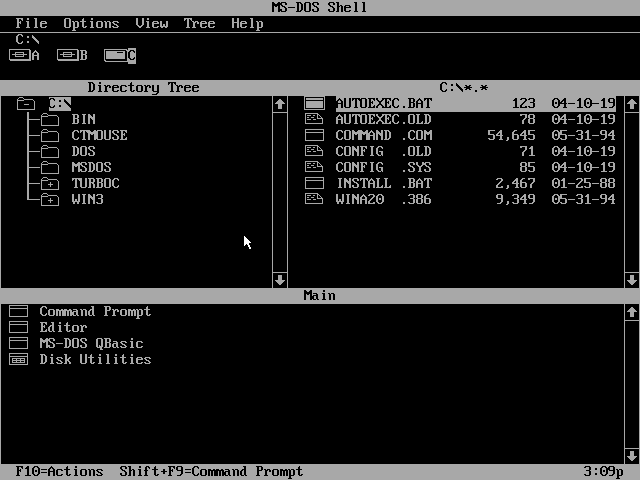The width and height of the screenshot is (640, 480).
Task: Click the MS-DOS QBasic program icon
Action: [19, 343]
